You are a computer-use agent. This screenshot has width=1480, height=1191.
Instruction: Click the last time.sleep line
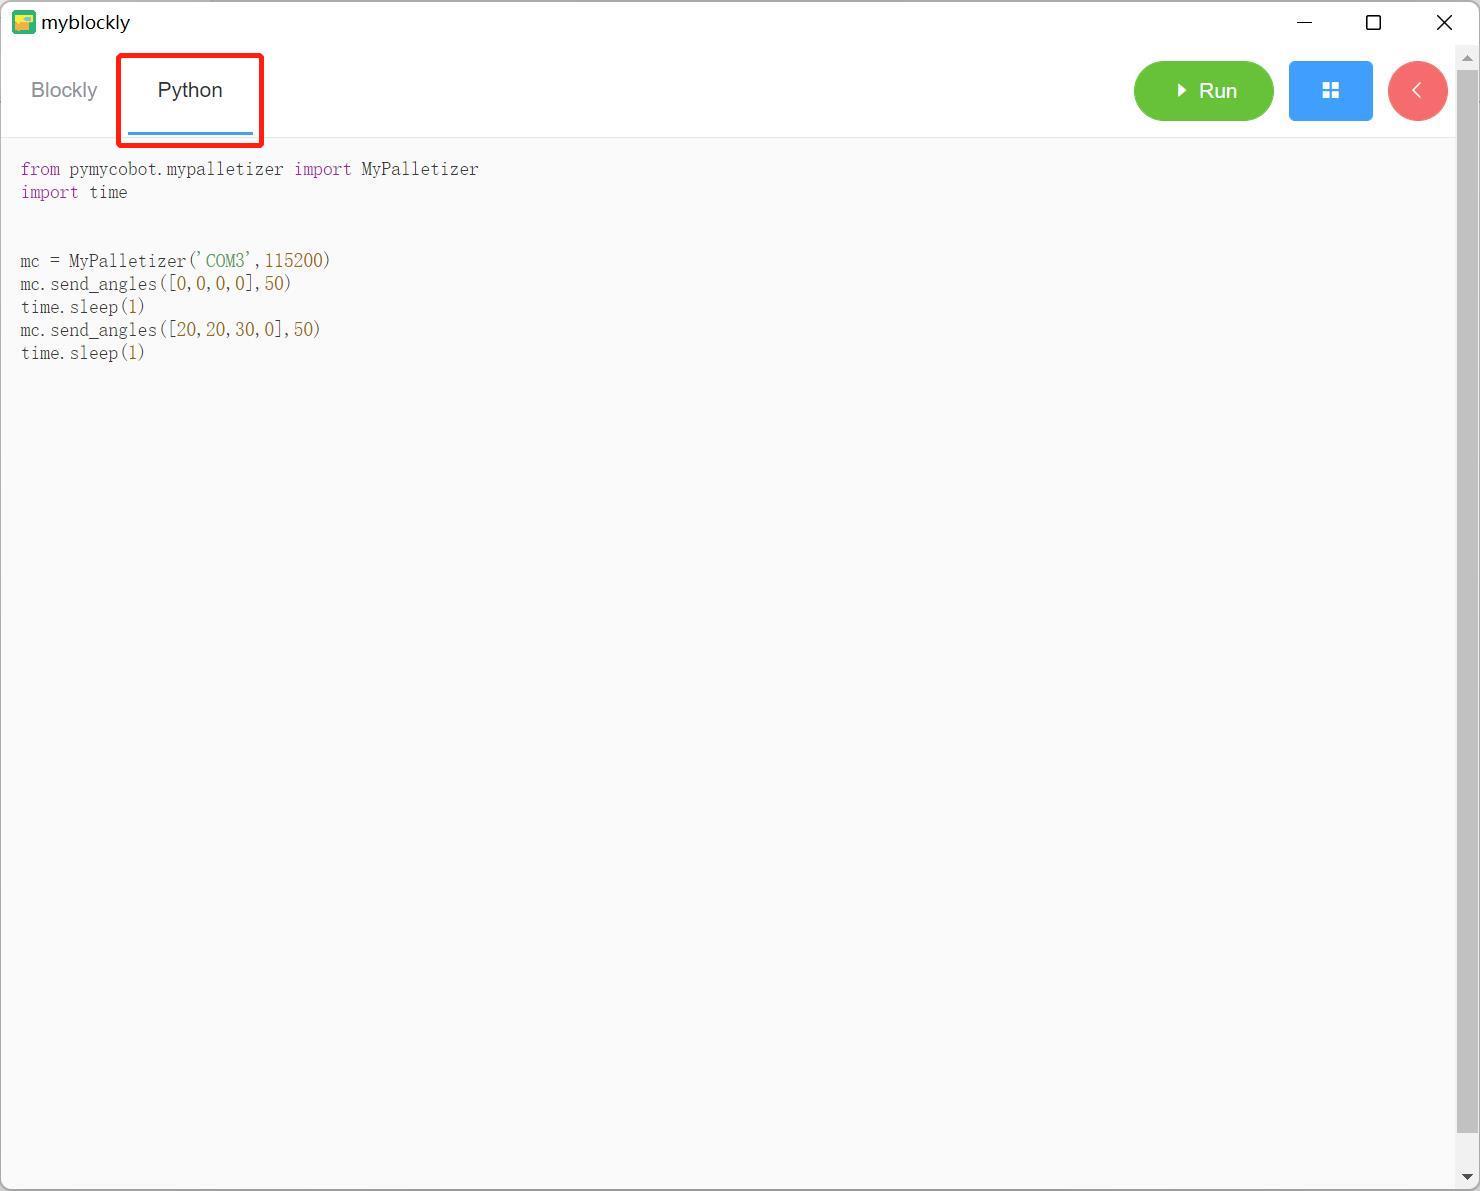coord(82,353)
